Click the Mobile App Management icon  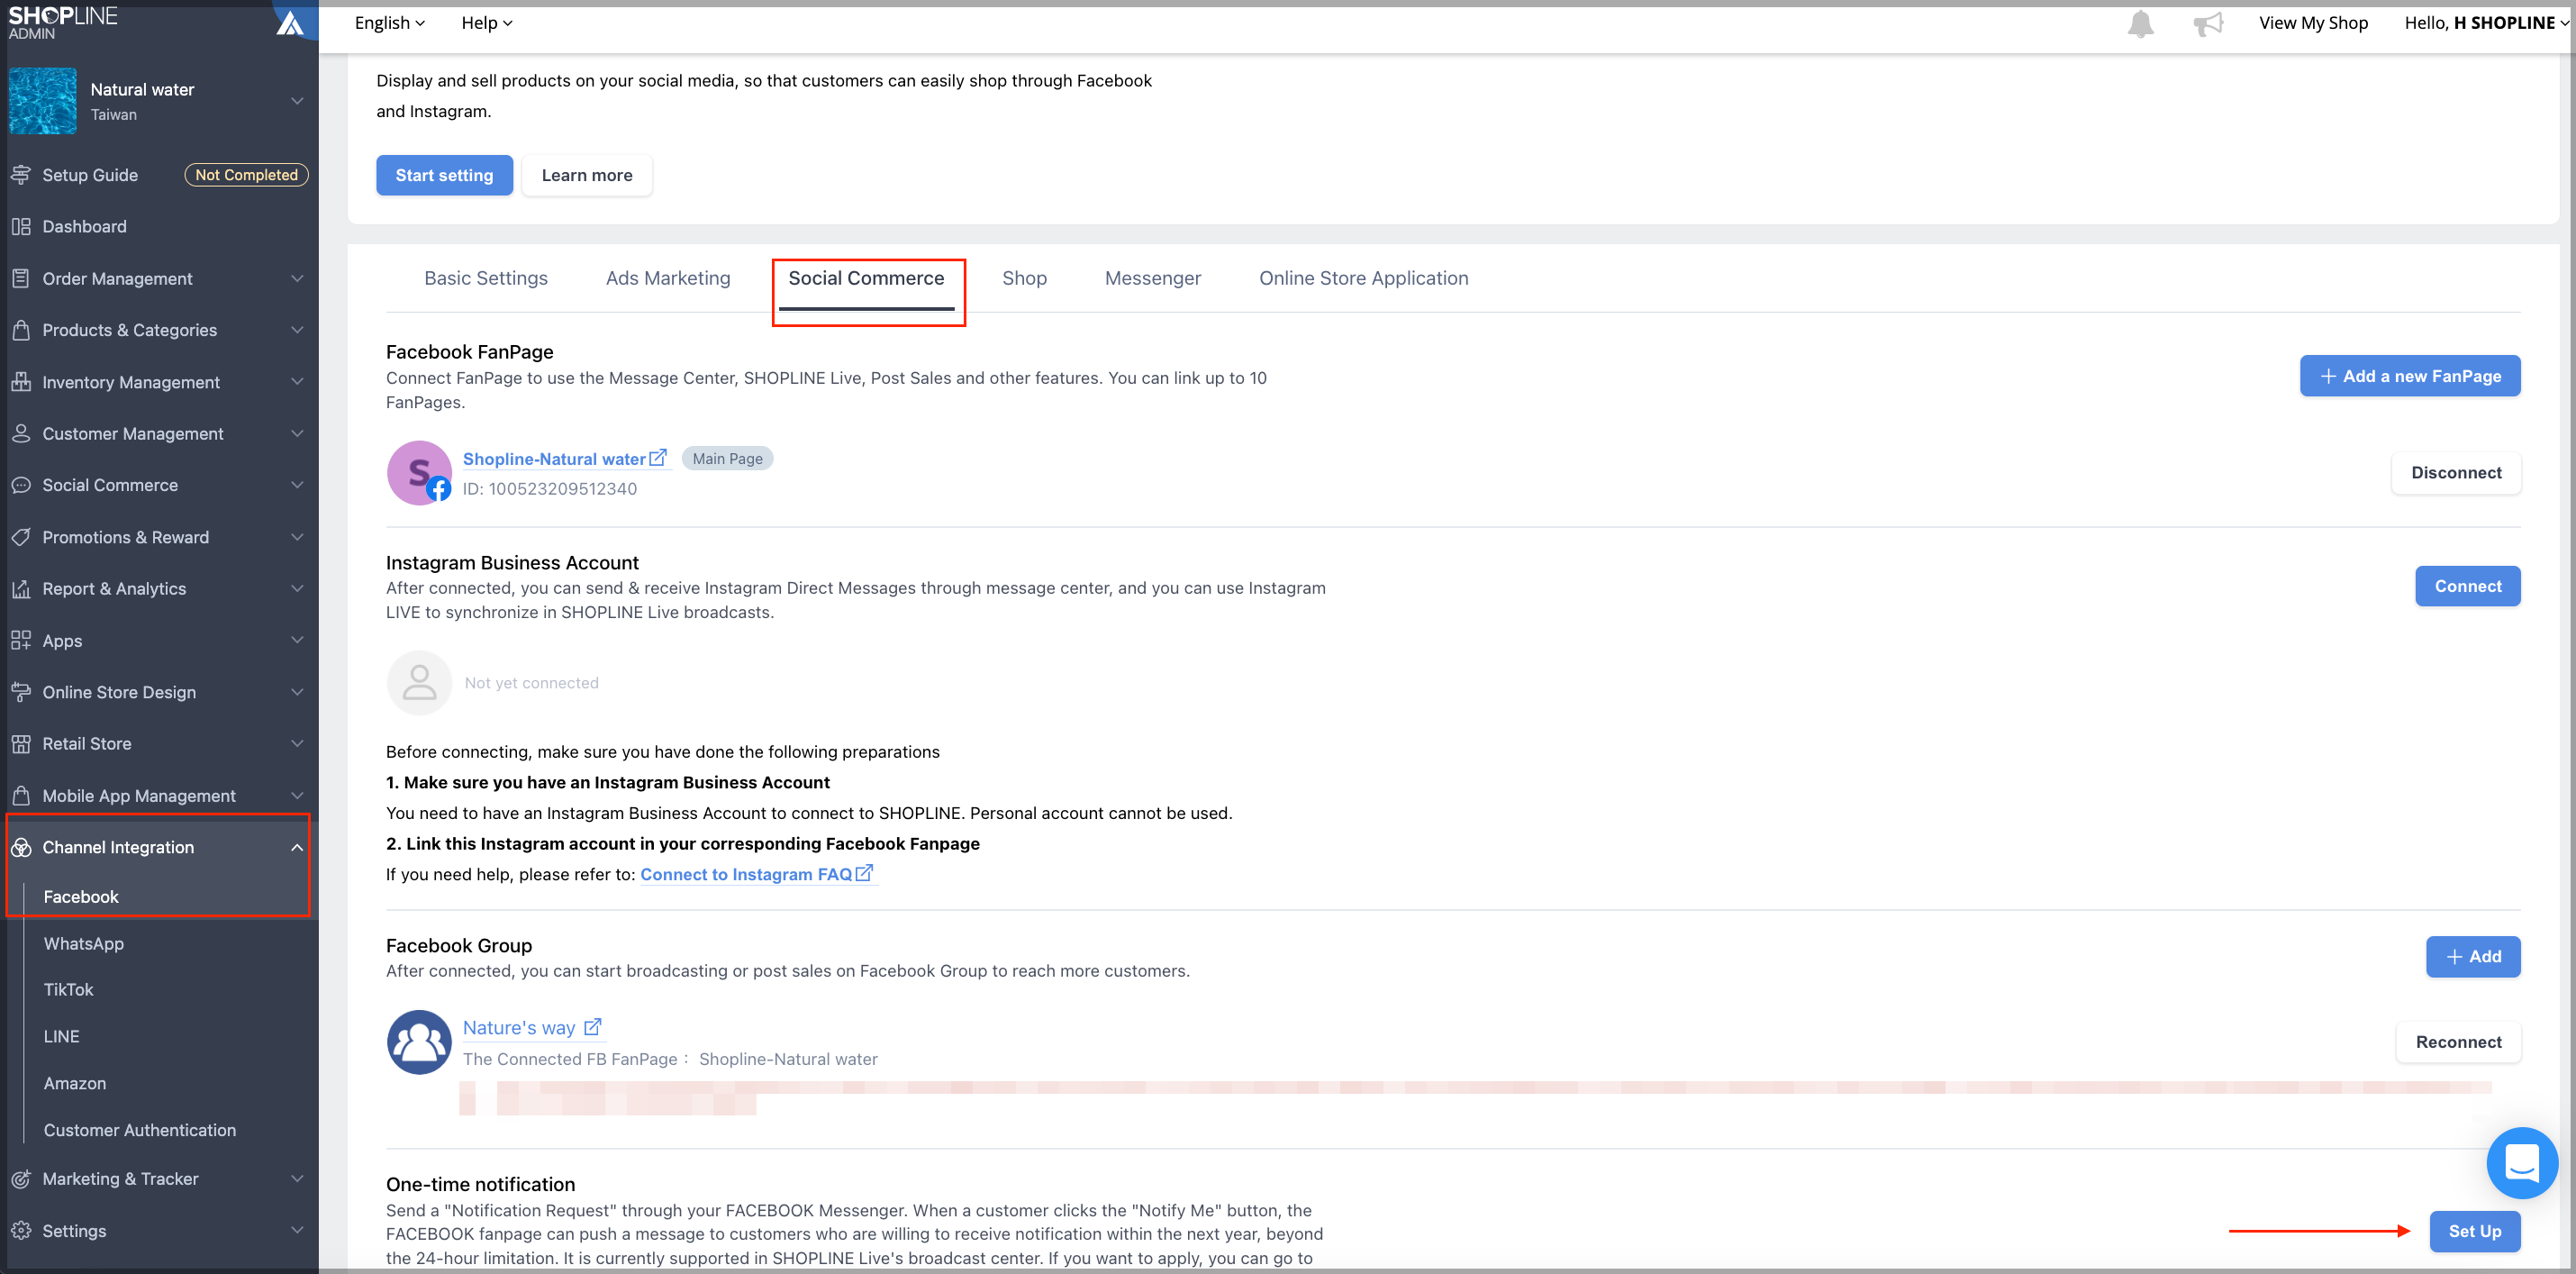point(21,796)
